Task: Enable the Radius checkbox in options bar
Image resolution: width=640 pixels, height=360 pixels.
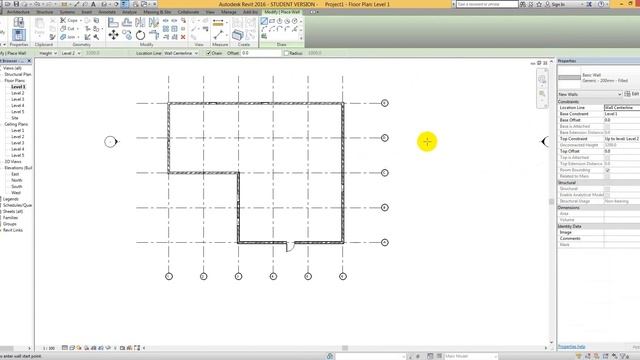Action: click(286, 53)
